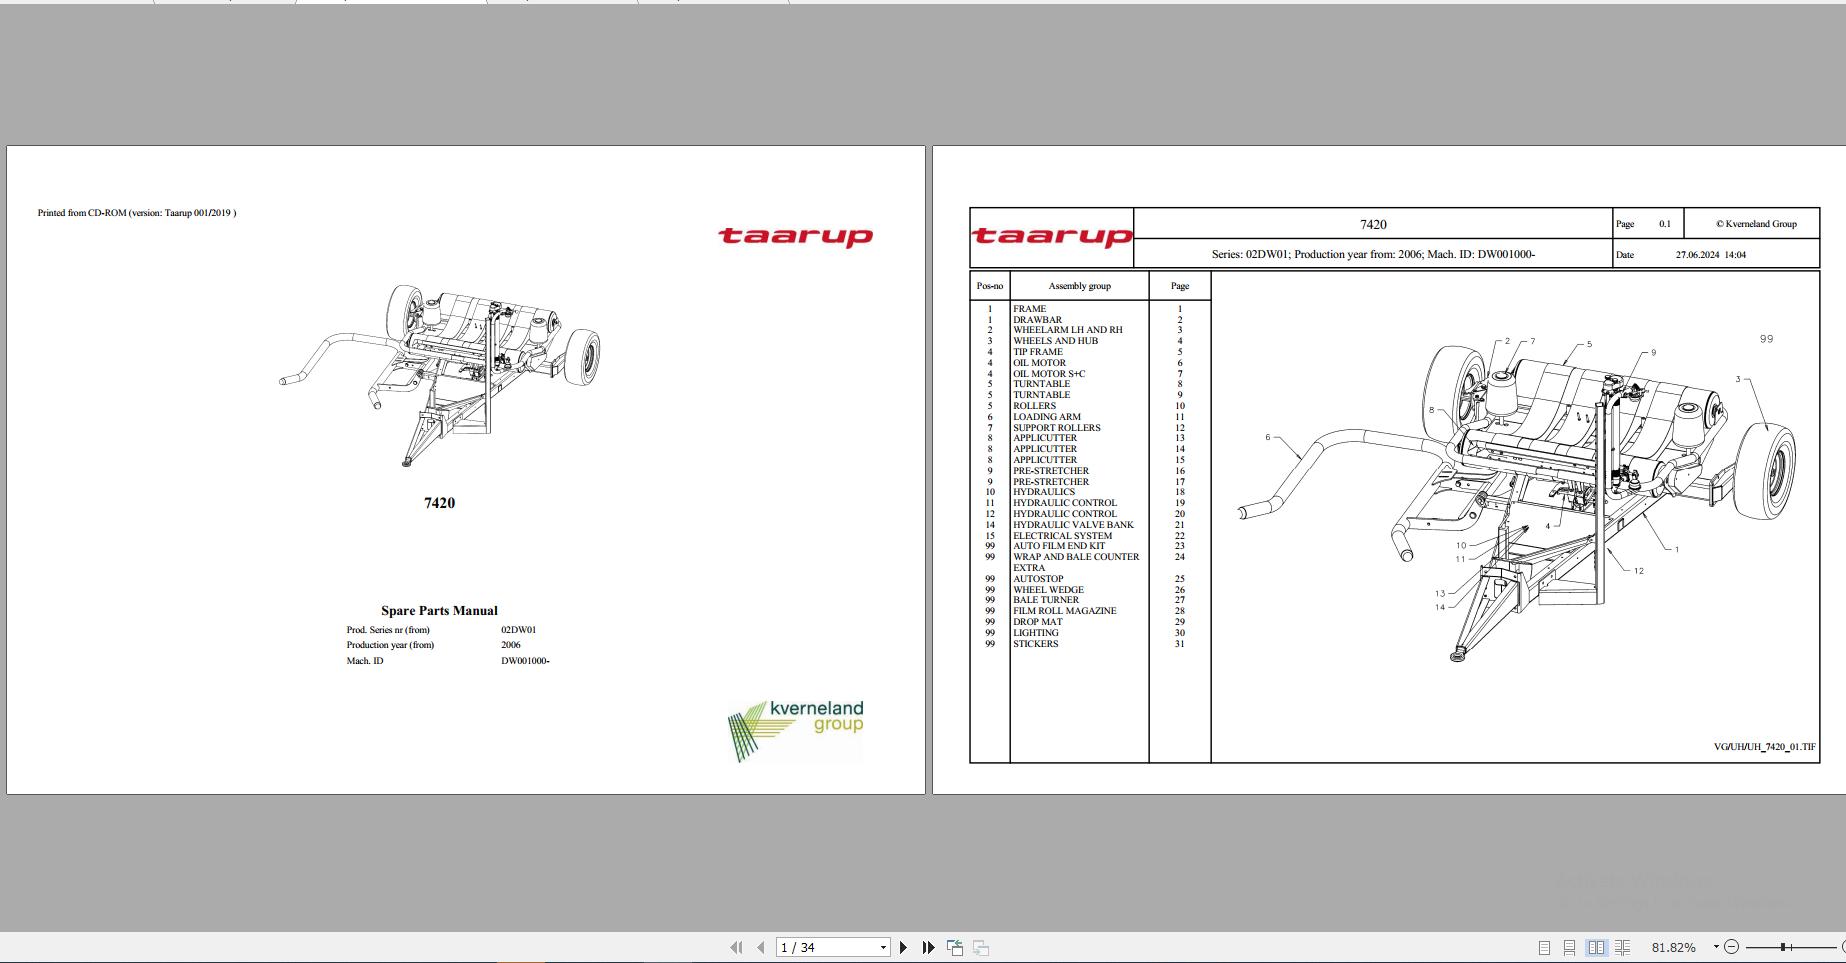This screenshot has height=963, width=1846.
Task: Click SUPPORT ROLLERS entry
Action: coord(1056,428)
